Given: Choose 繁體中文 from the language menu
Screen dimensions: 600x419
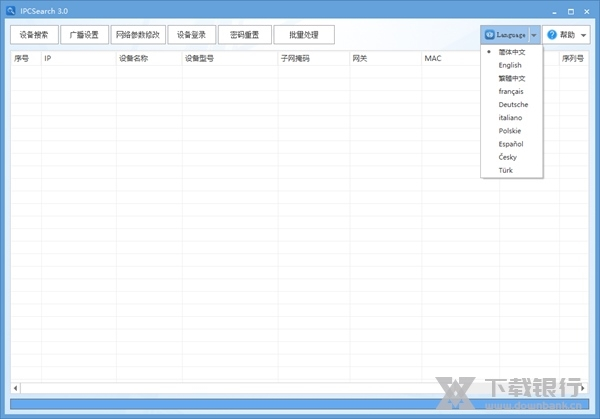Looking at the screenshot, I should pos(512,78).
